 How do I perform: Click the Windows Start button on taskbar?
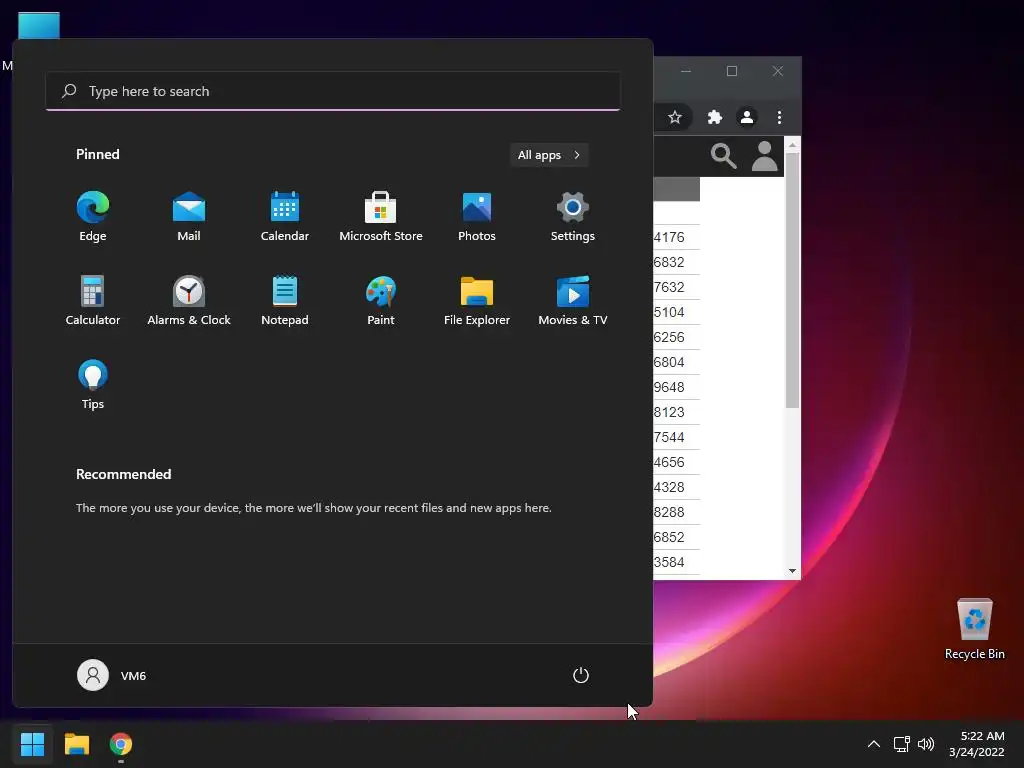pyautogui.click(x=32, y=744)
